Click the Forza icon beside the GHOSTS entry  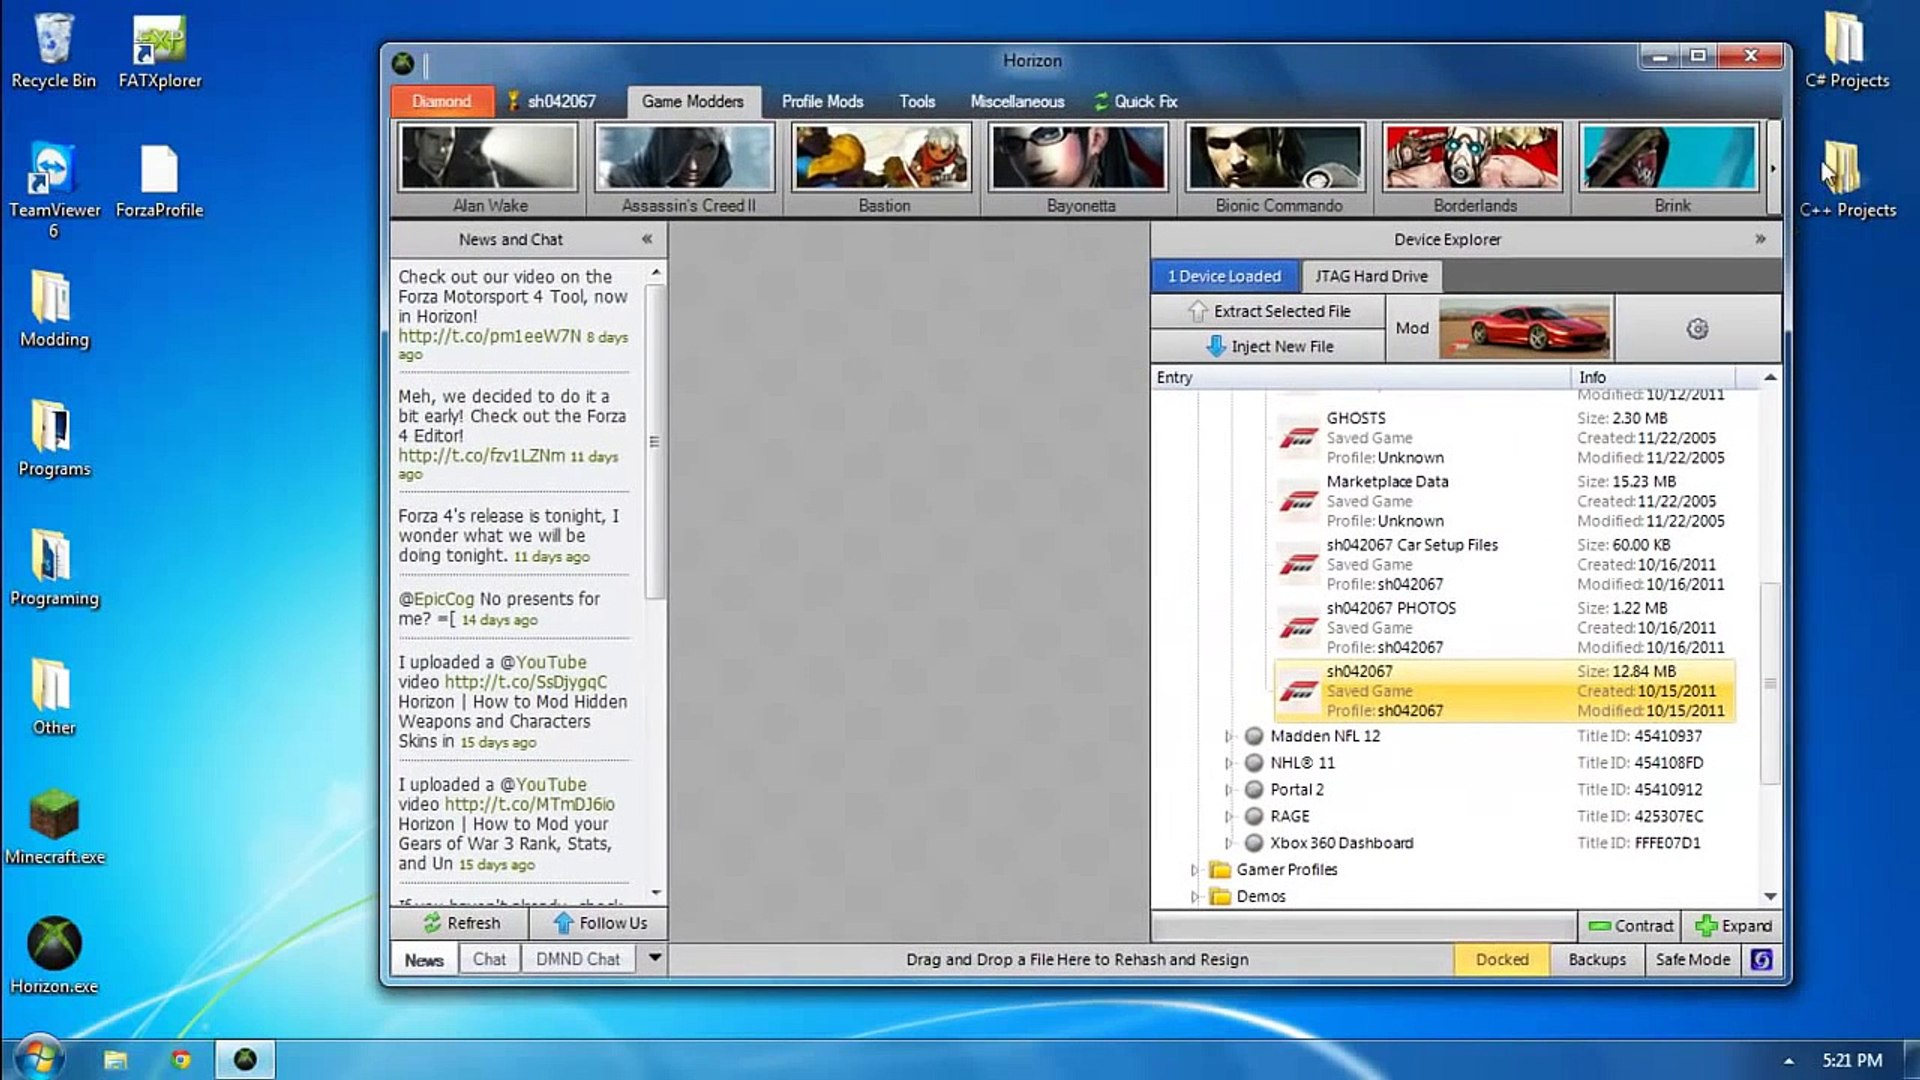tap(1298, 438)
